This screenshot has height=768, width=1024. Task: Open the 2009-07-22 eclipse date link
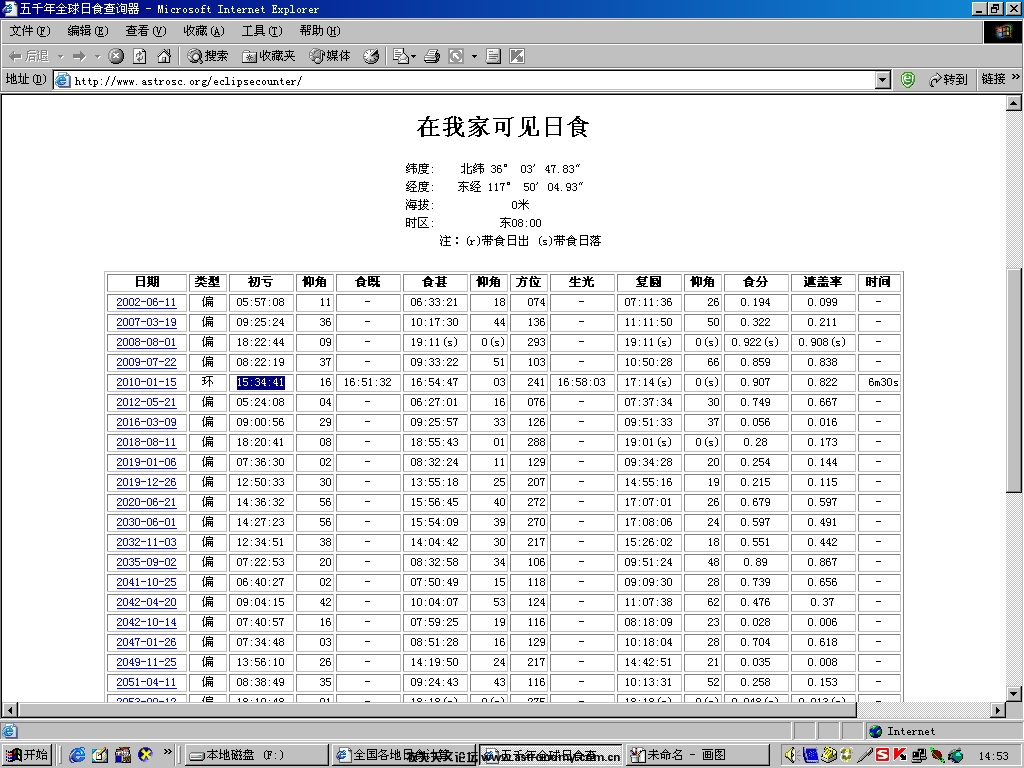(146, 362)
